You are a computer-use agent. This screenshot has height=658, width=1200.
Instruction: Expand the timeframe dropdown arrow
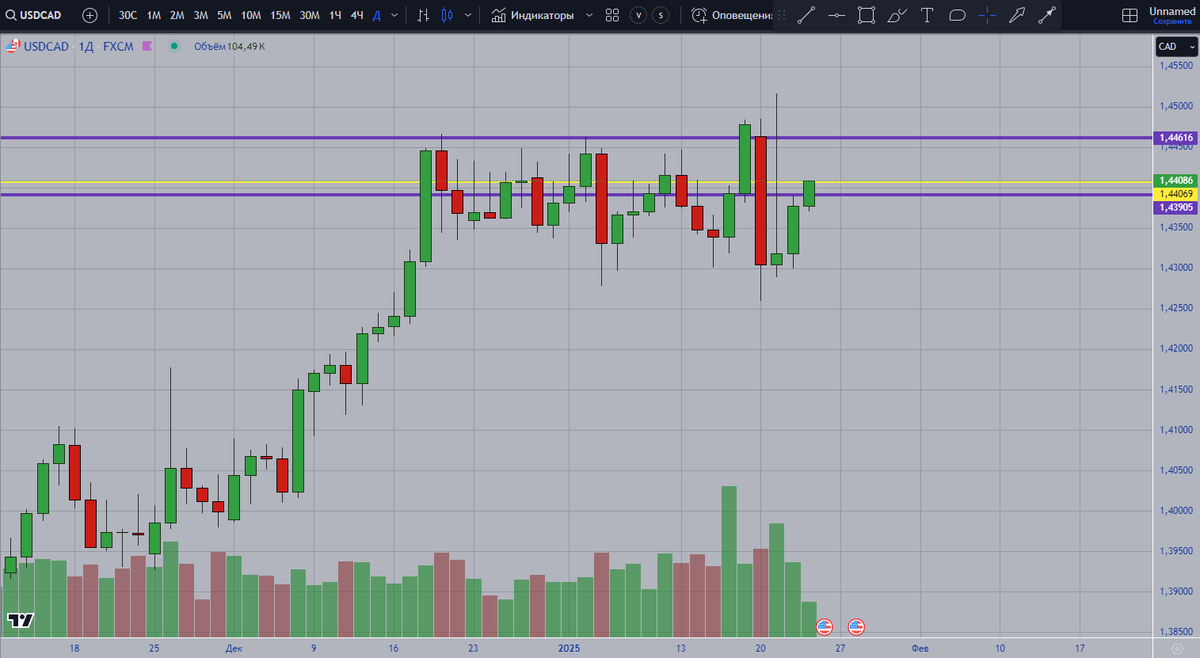(394, 15)
